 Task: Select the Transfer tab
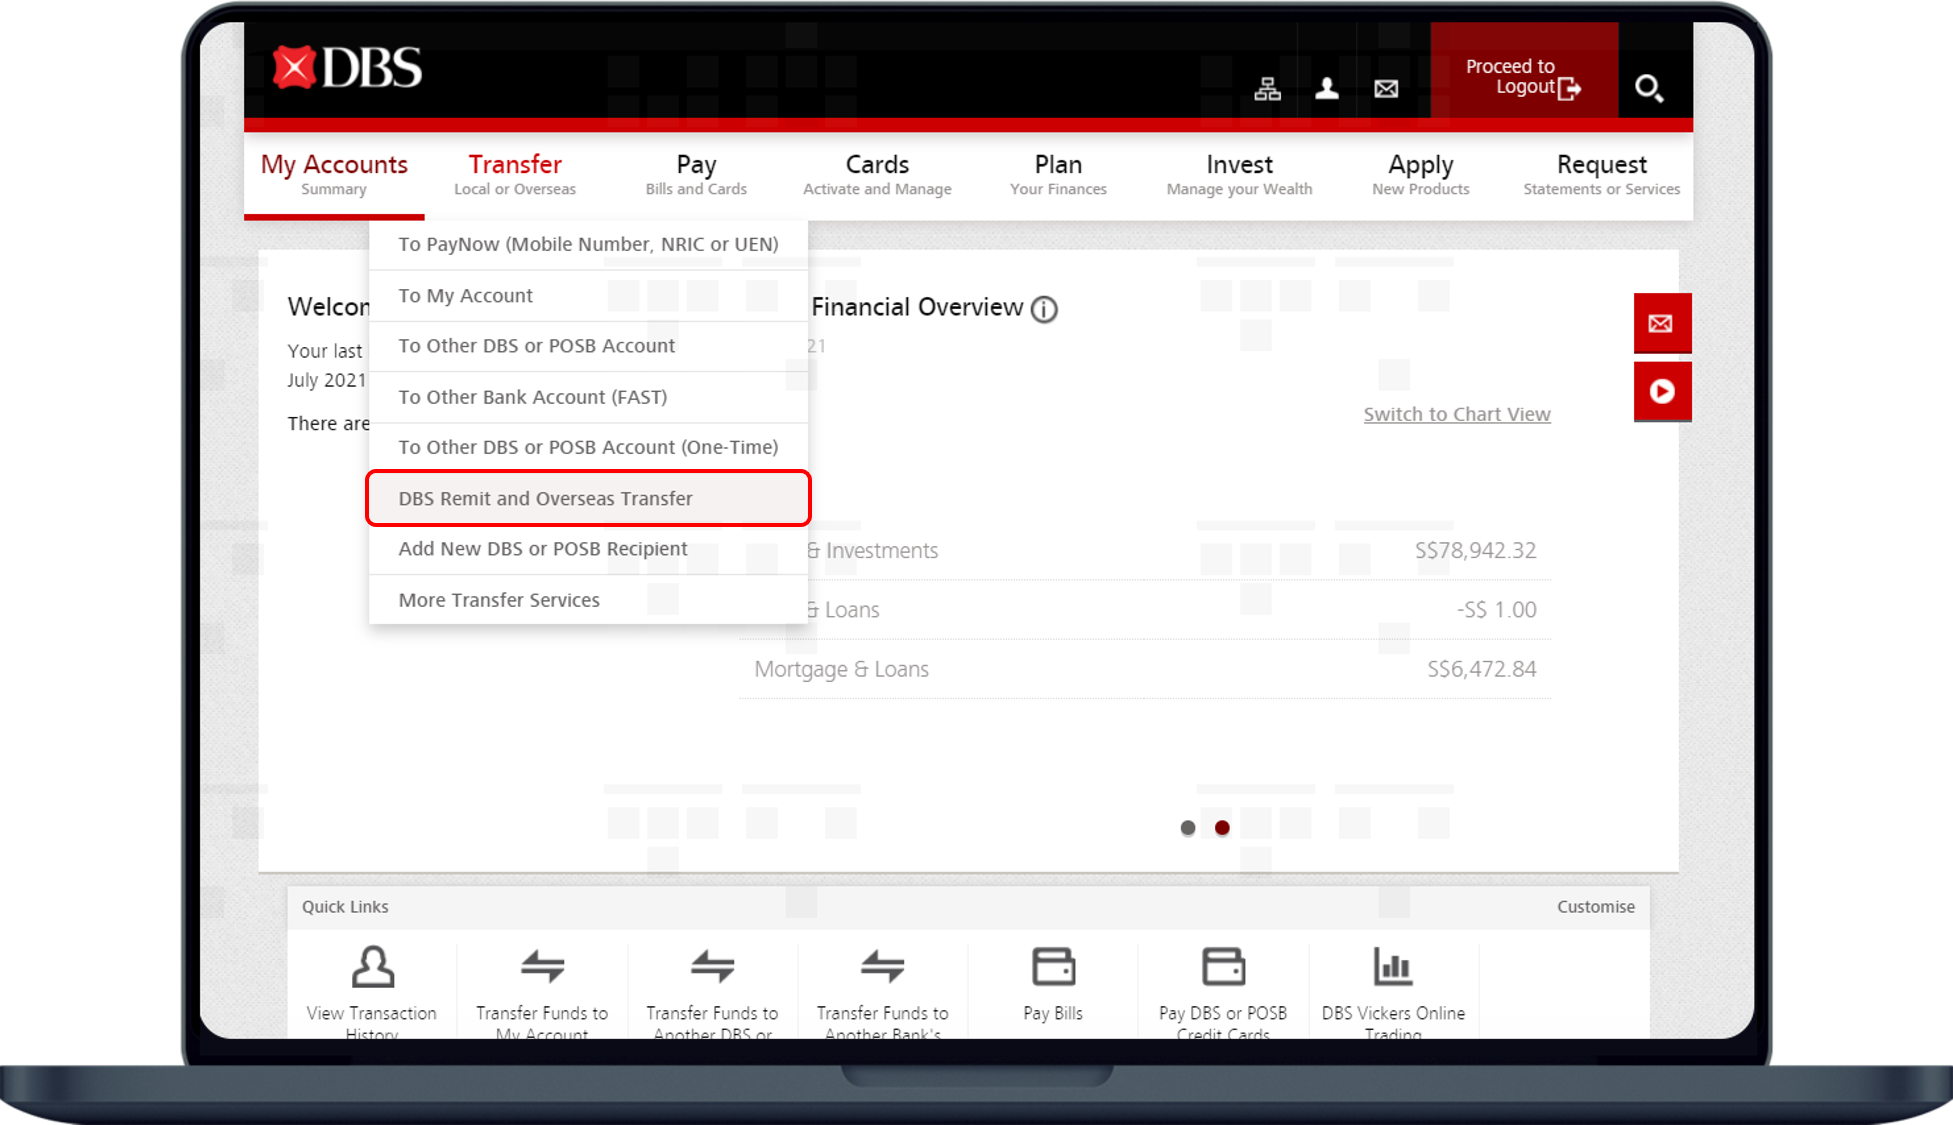515,174
